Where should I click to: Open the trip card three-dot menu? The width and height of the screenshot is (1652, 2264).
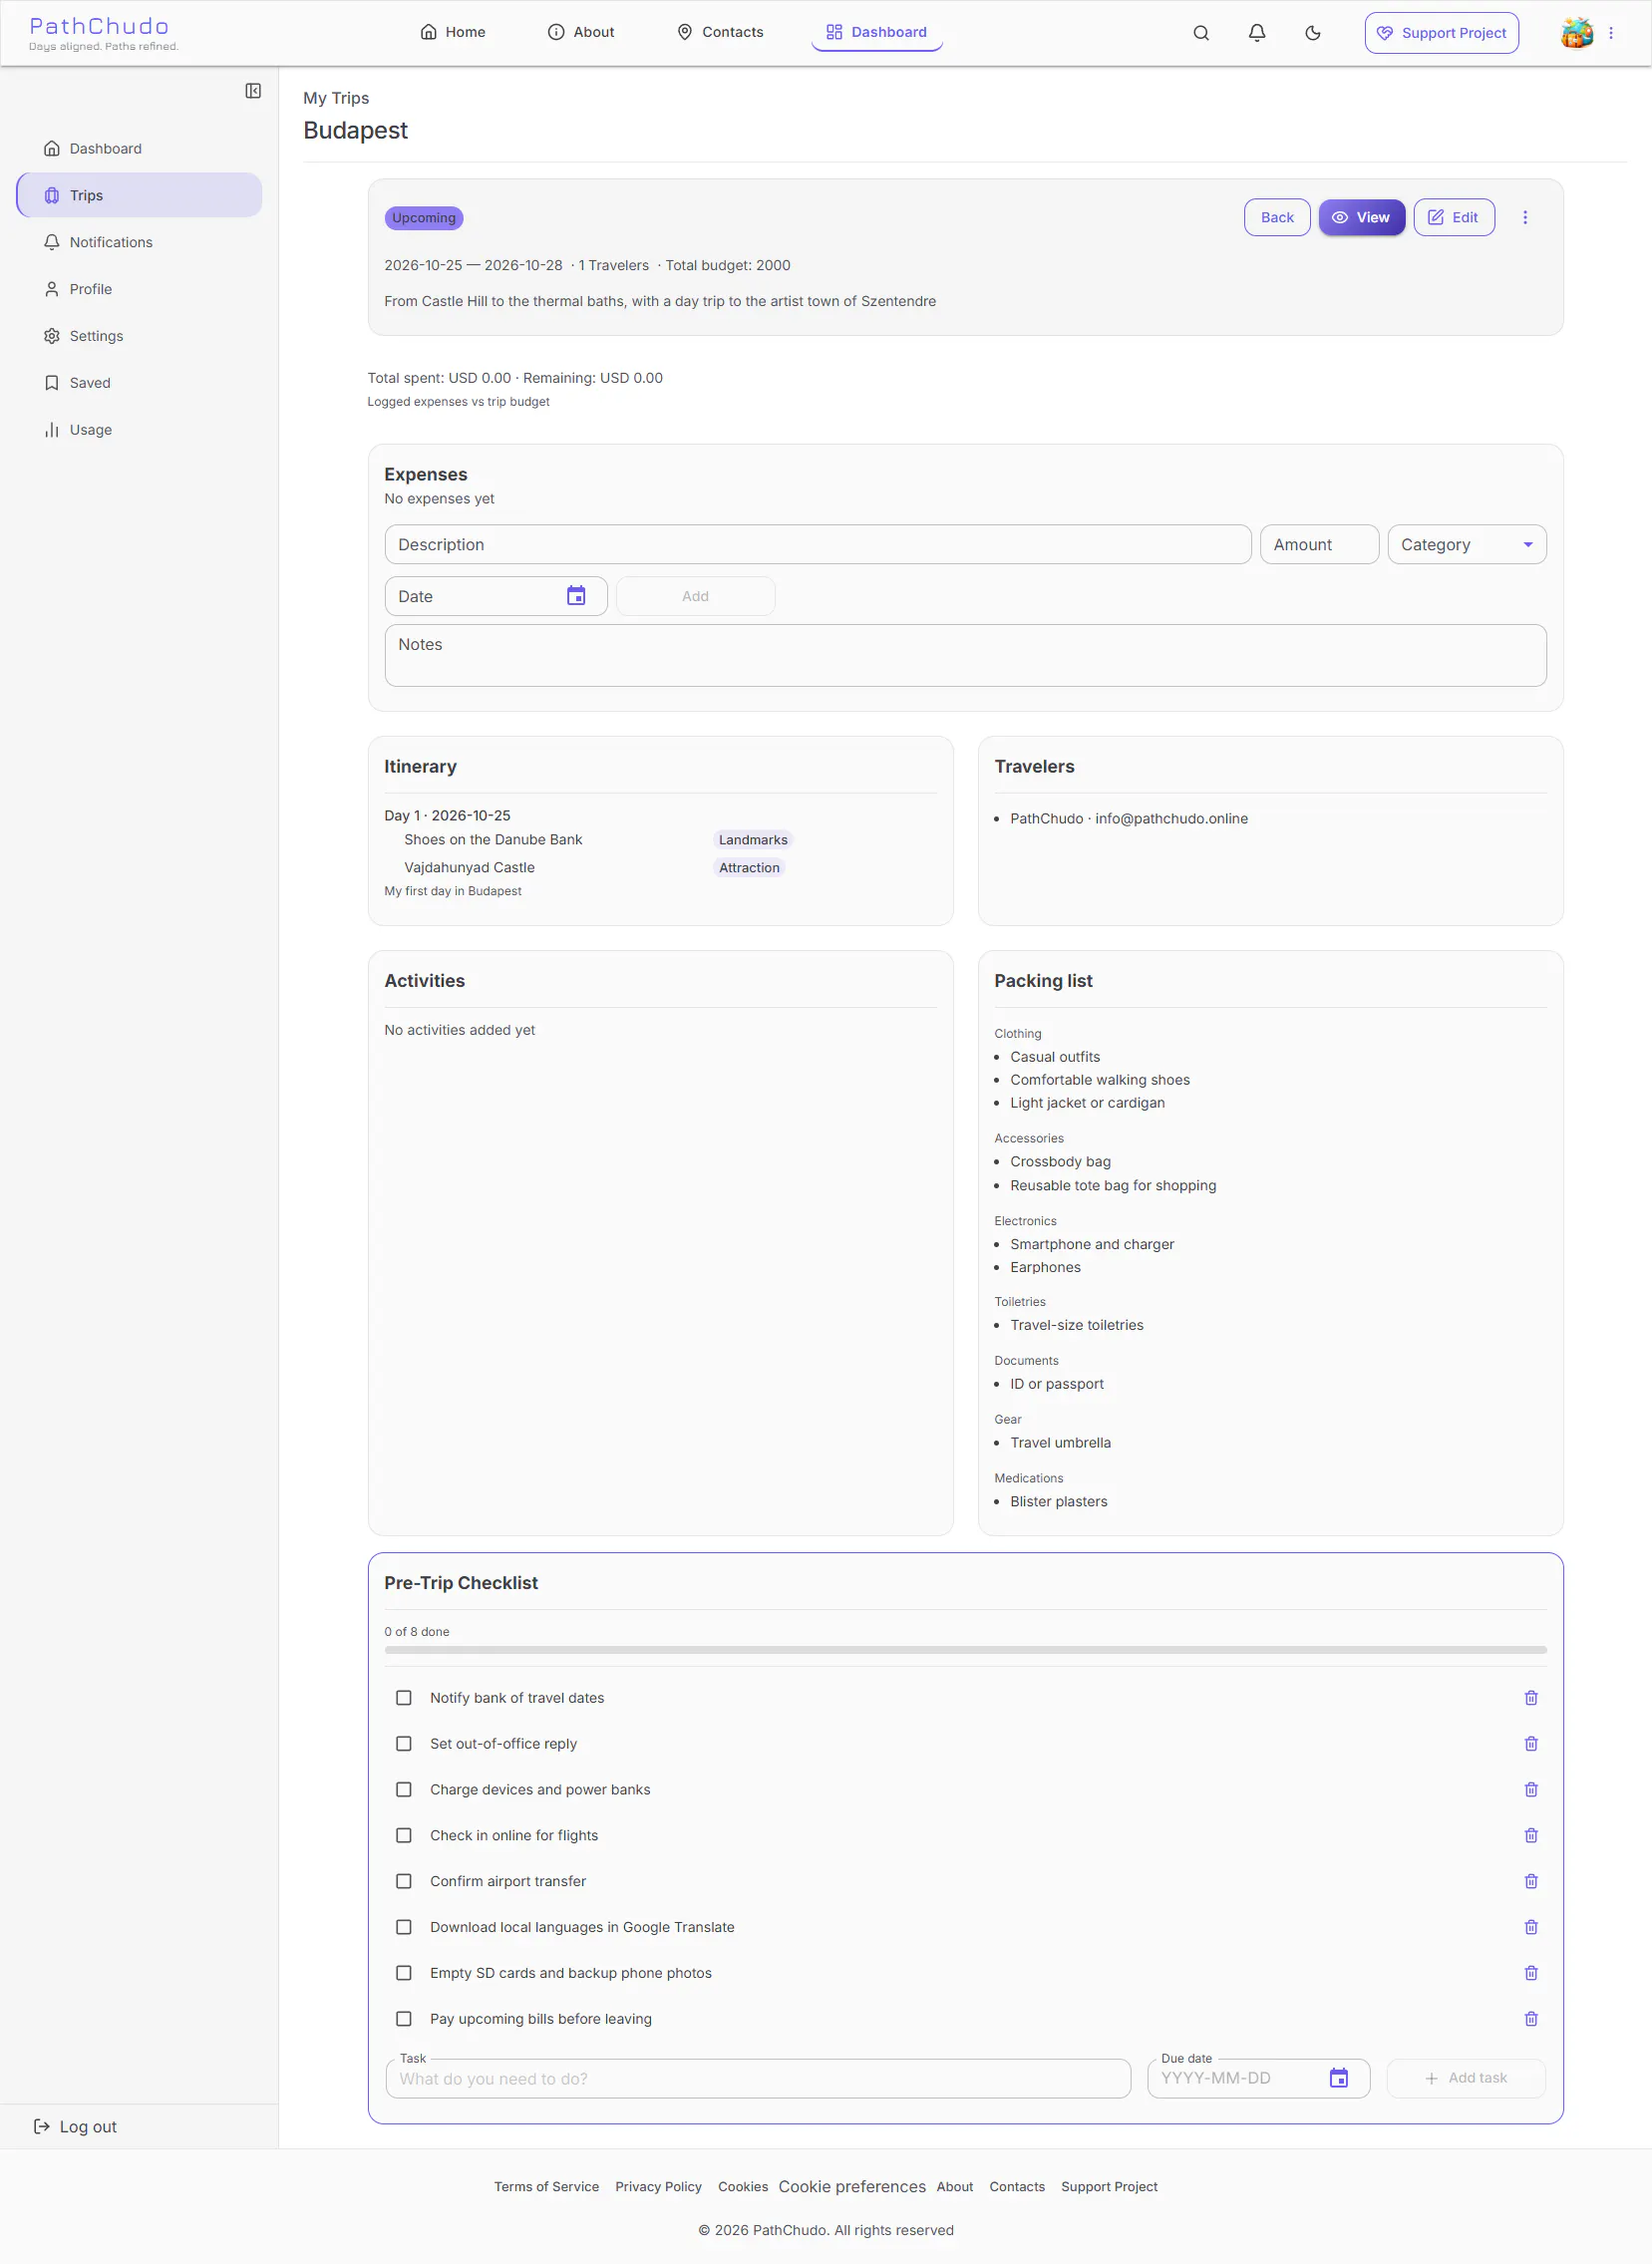(1525, 217)
